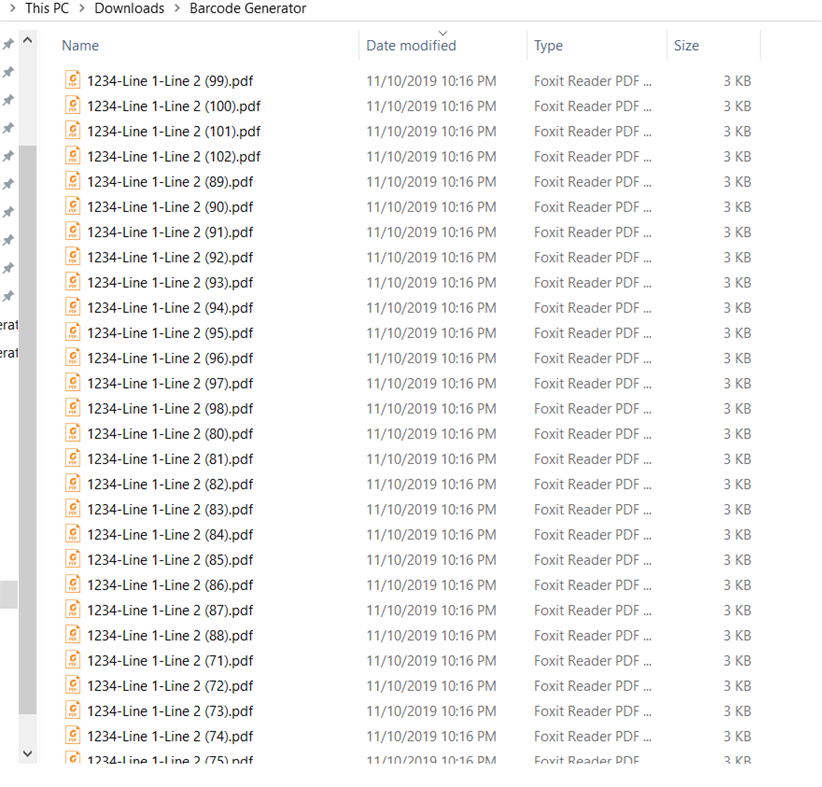
Task: Click the down arrow on the sidebar scrollbar
Action: click(x=28, y=753)
